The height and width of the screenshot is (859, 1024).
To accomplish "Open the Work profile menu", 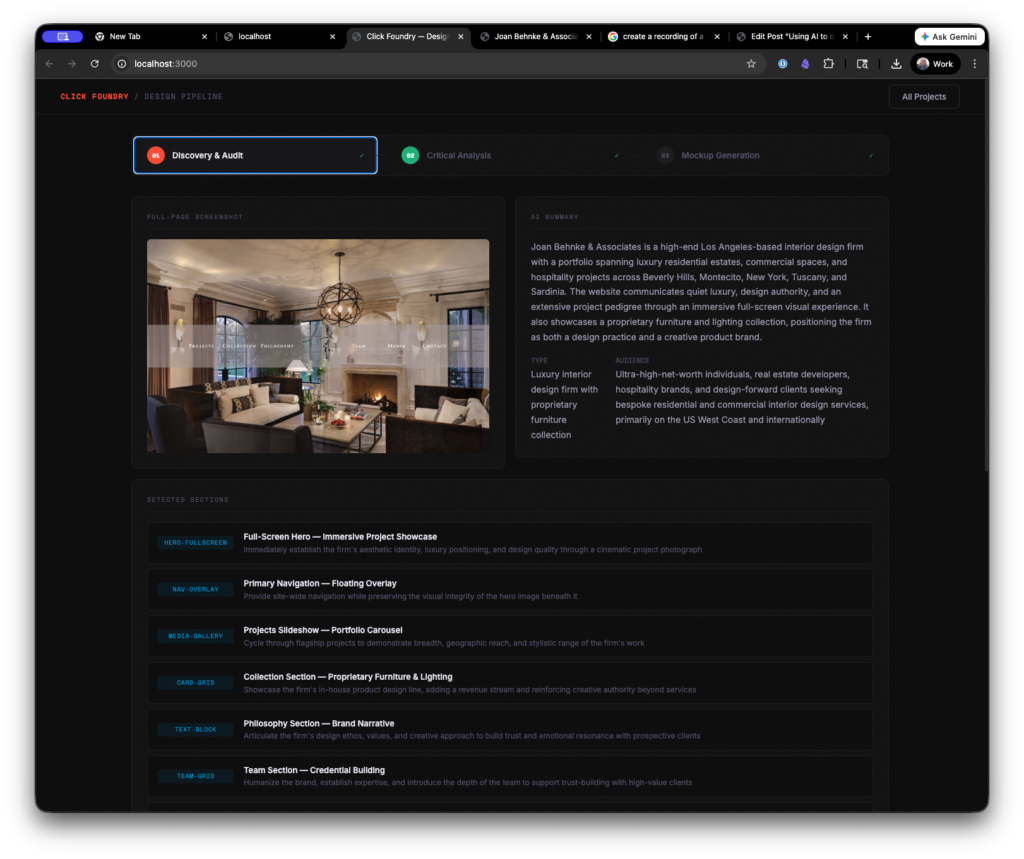I will tap(935, 64).
